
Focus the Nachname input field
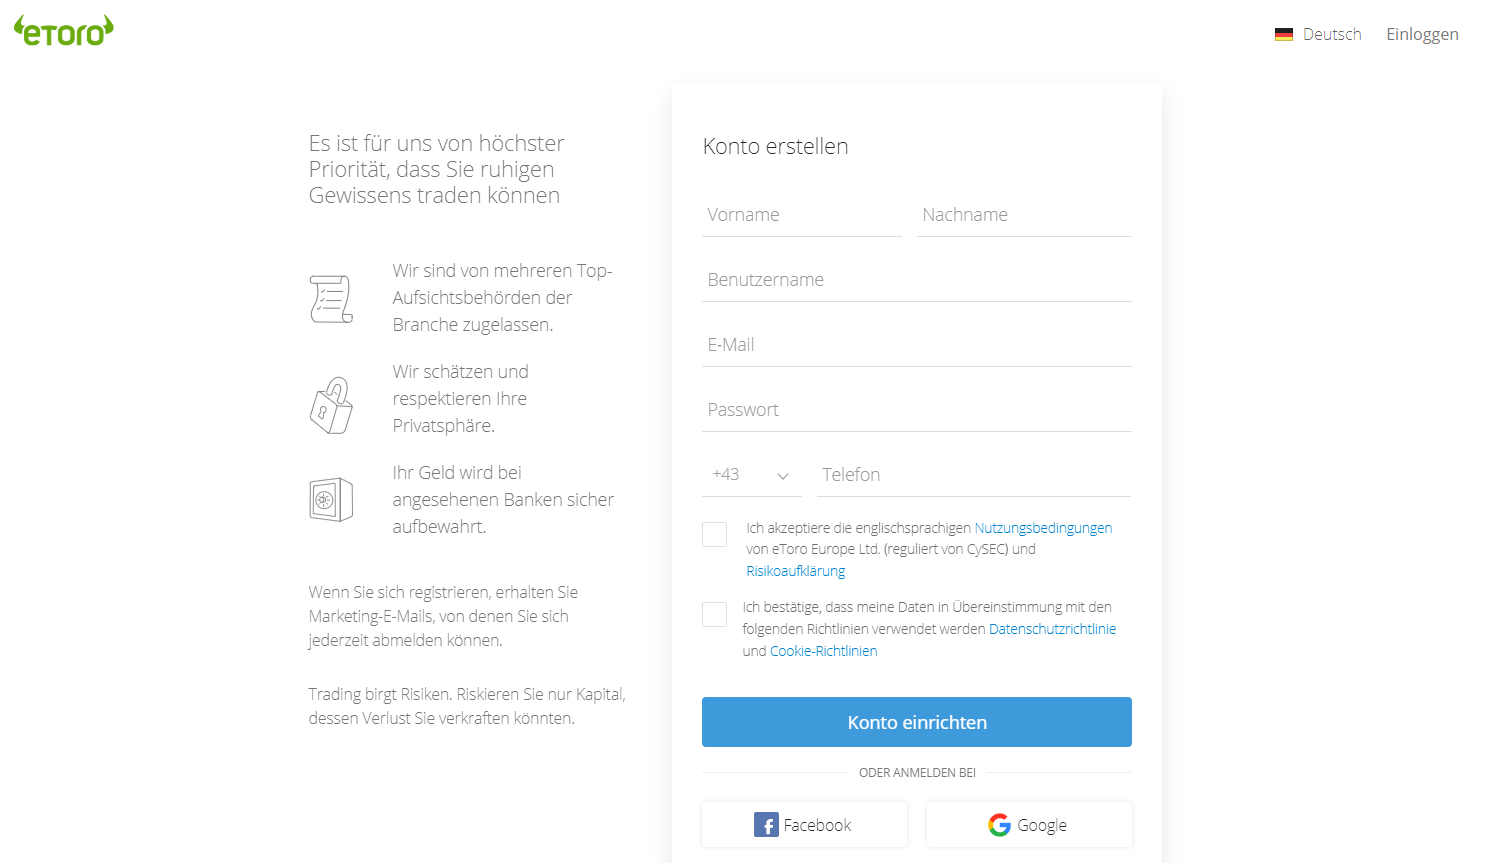coord(1024,215)
